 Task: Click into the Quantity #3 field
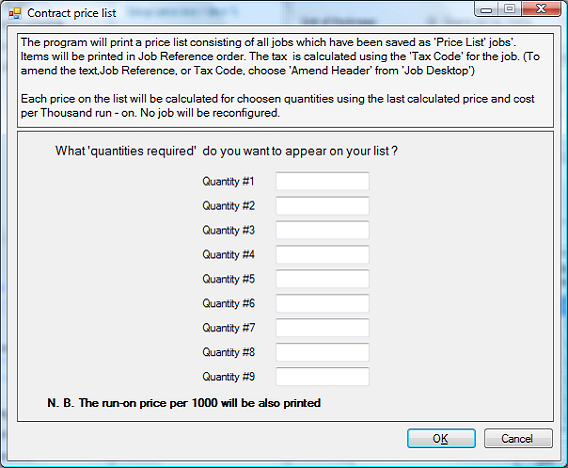tap(322, 230)
